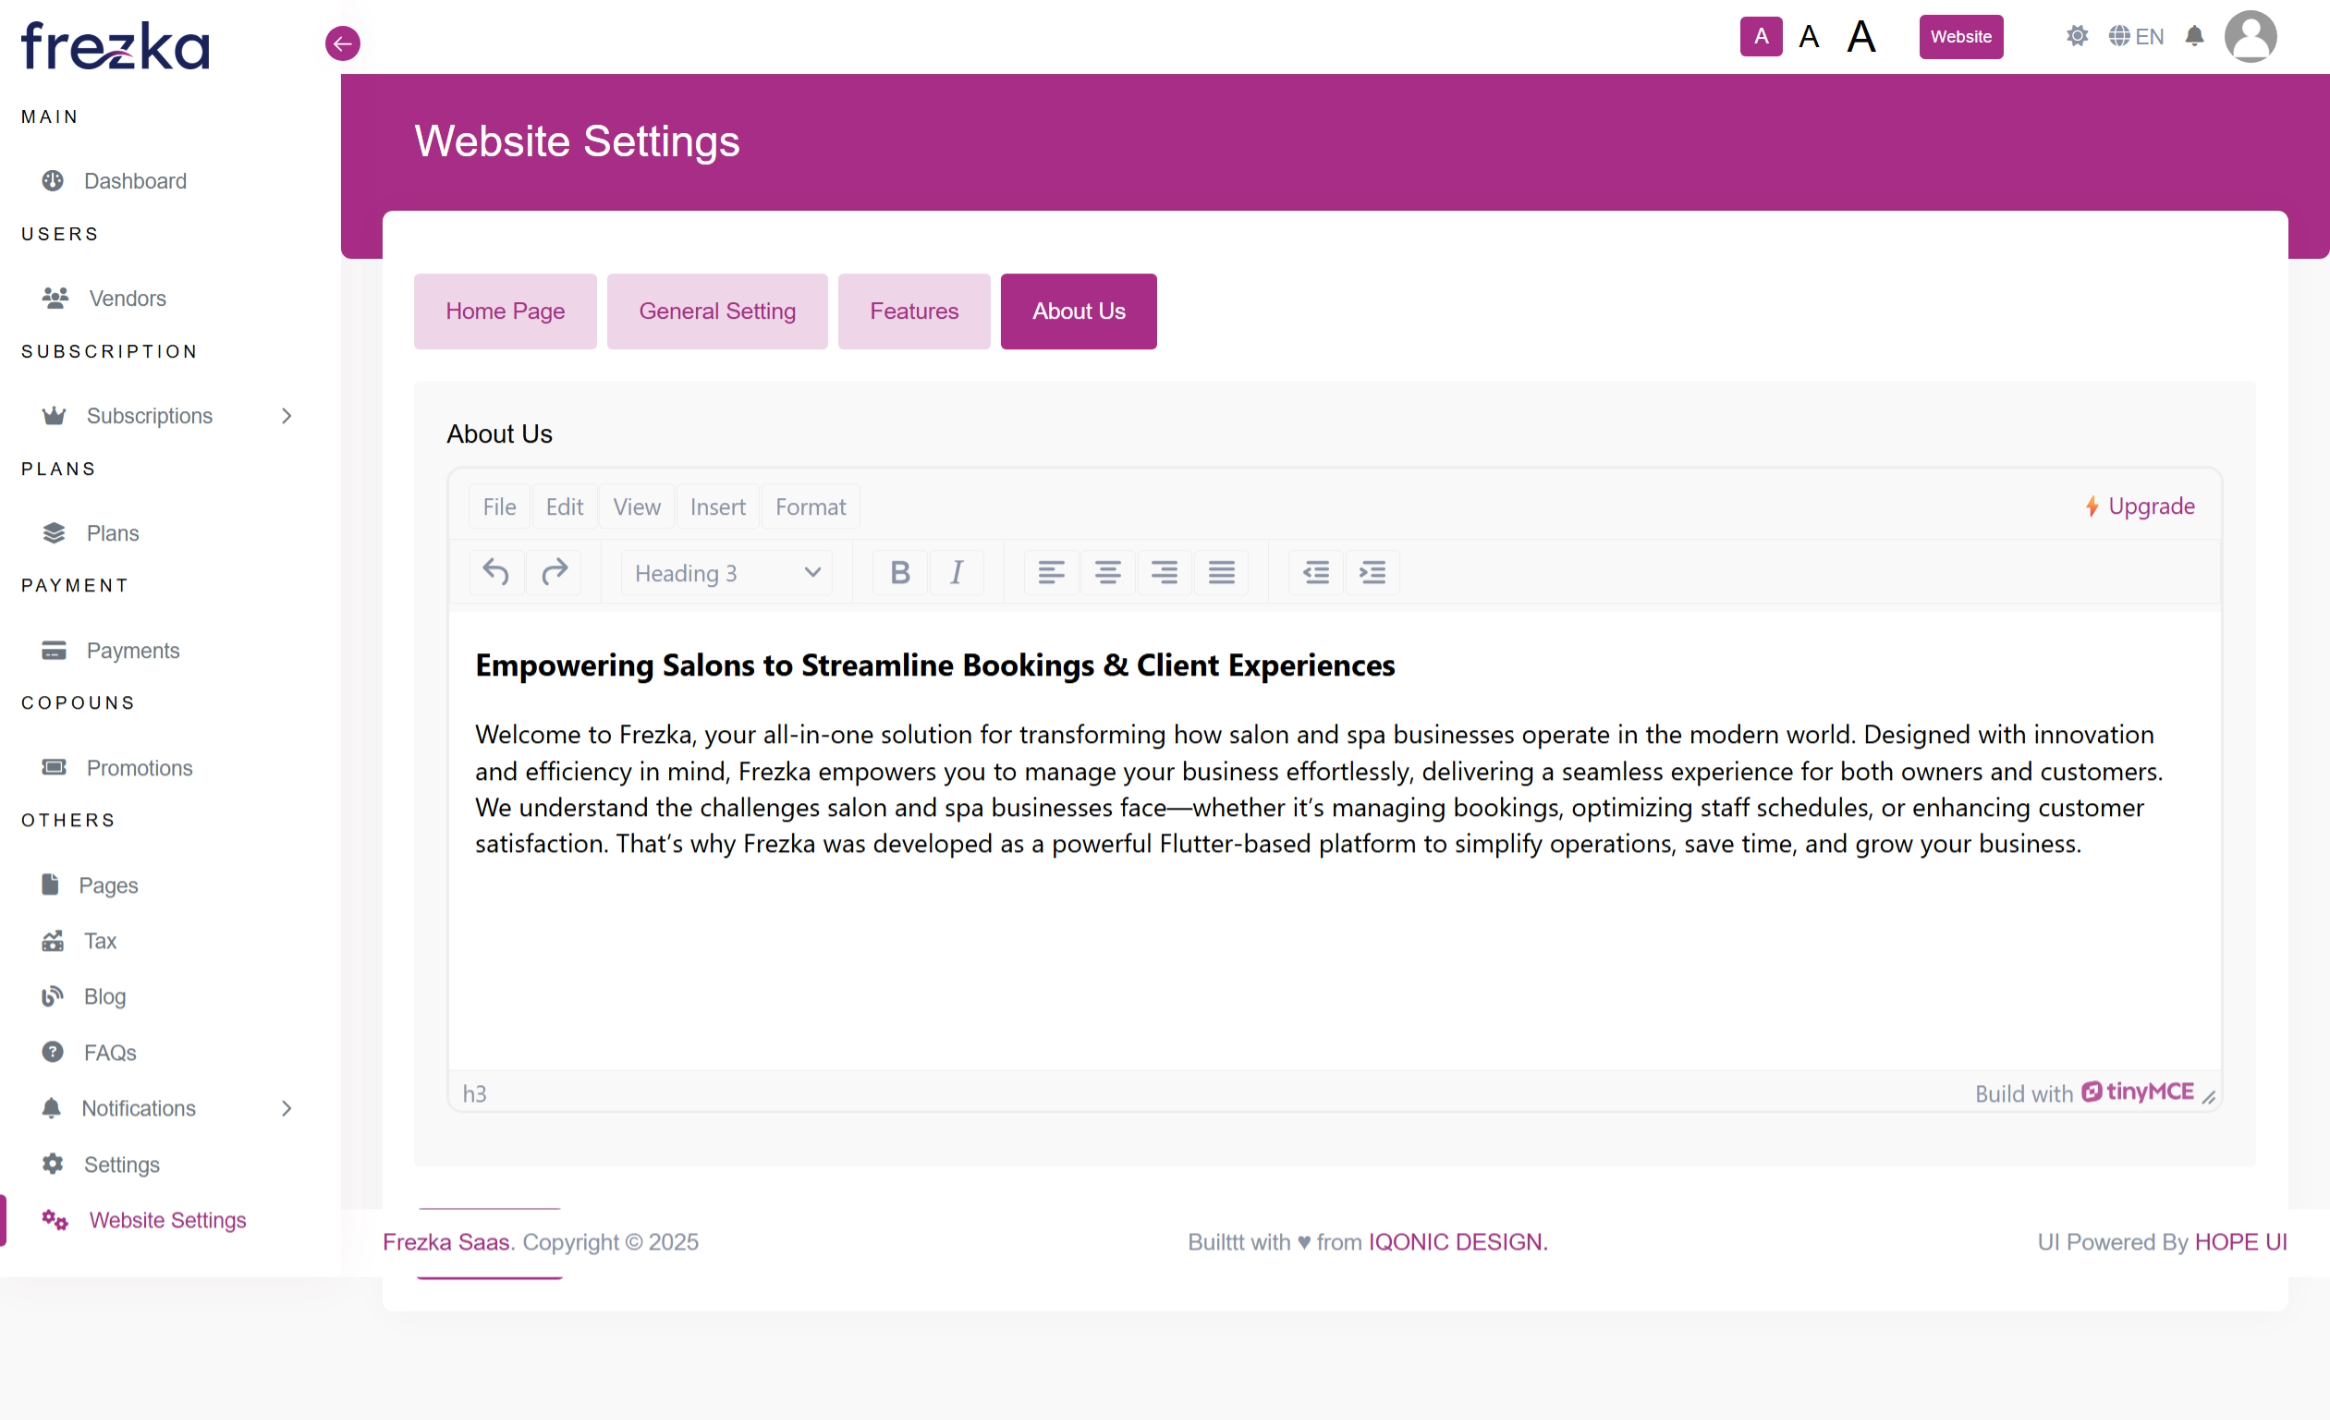2330x1420 pixels.
Task: Decrease indent in the editor toolbar
Action: pos(1316,572)
